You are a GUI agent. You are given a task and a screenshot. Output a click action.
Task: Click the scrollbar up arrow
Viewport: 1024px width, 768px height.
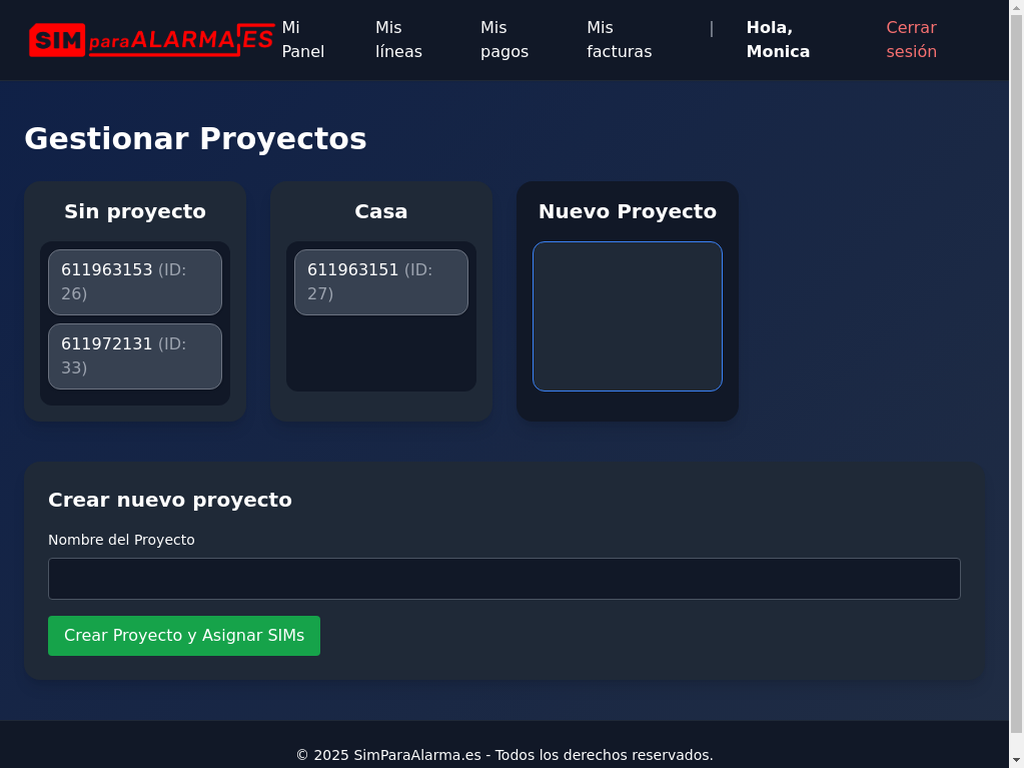(1016, 7)
